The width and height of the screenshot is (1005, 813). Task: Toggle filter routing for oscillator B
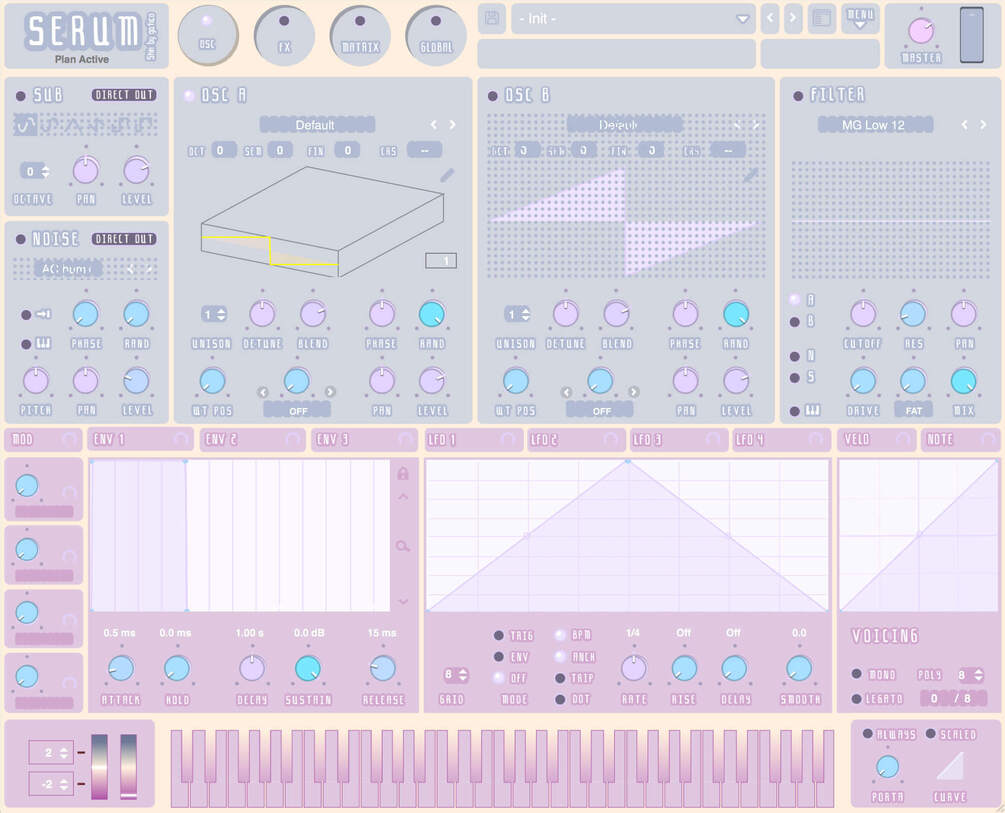795,322
